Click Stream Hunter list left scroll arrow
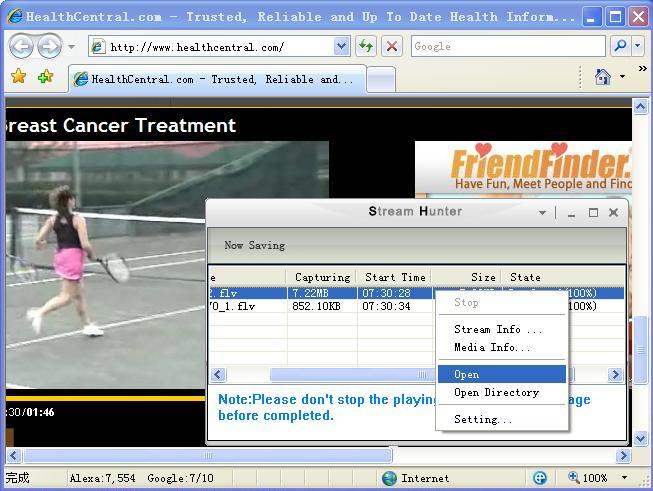This screenshot has width=653, height=491. click(218, 375)
